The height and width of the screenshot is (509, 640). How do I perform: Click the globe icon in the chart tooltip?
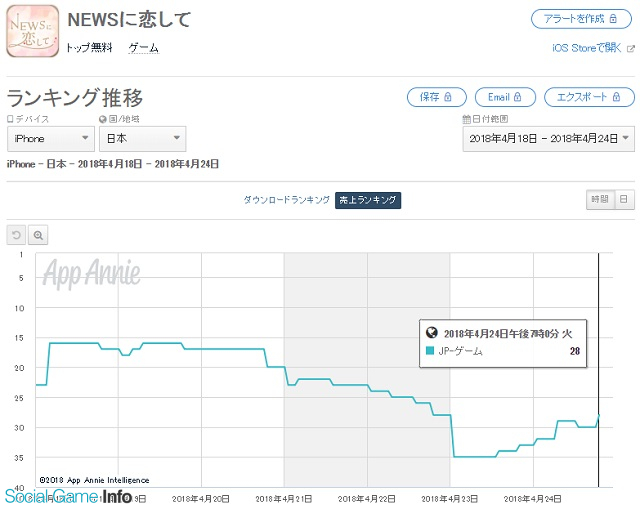pos(431,333)
